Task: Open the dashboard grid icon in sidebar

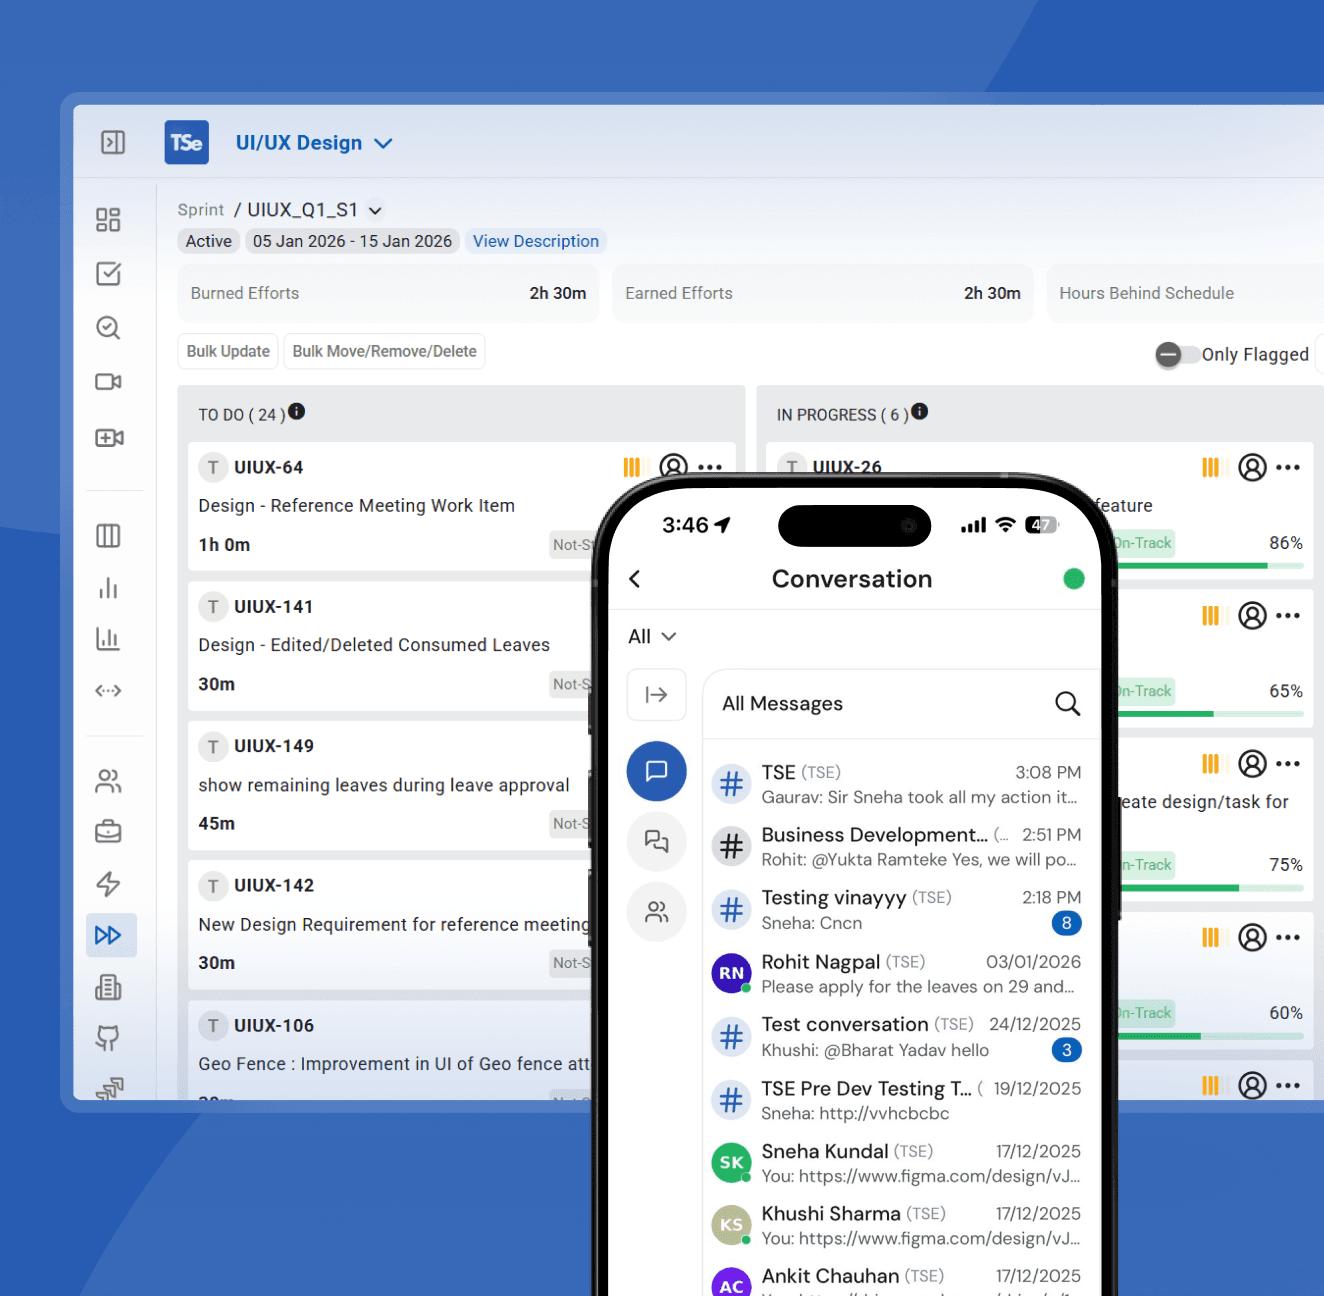Action: (x=108, y=220)
